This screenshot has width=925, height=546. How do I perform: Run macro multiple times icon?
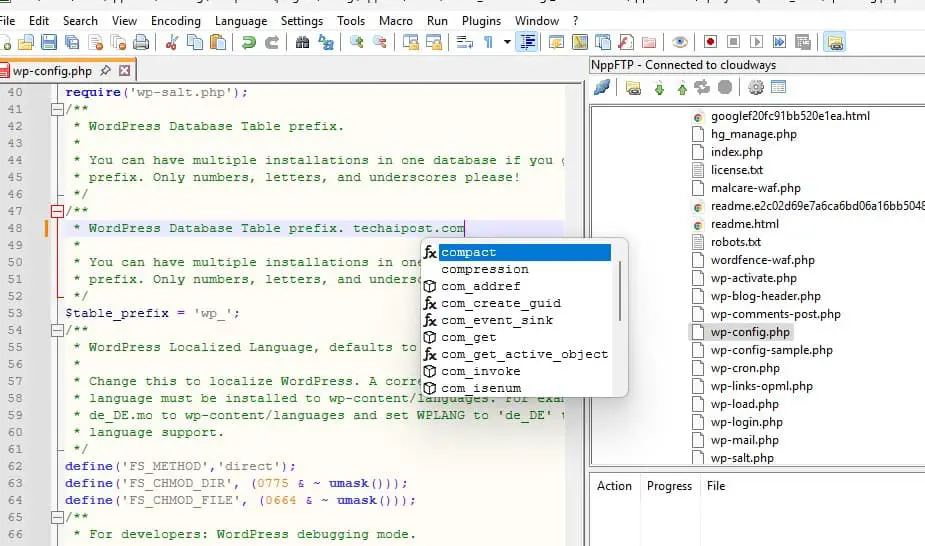[x=779, y=42]
